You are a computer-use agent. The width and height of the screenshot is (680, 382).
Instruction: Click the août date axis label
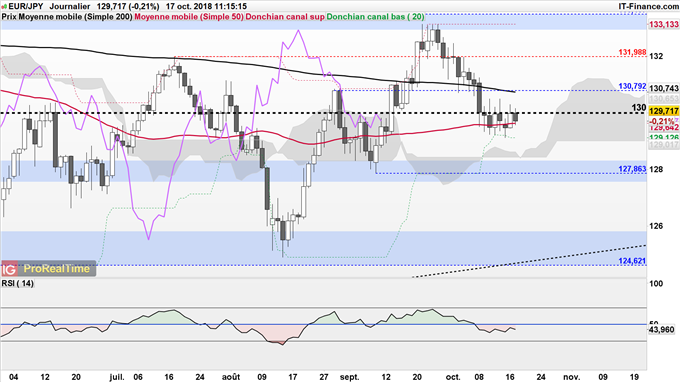click(x=231, y=377)
